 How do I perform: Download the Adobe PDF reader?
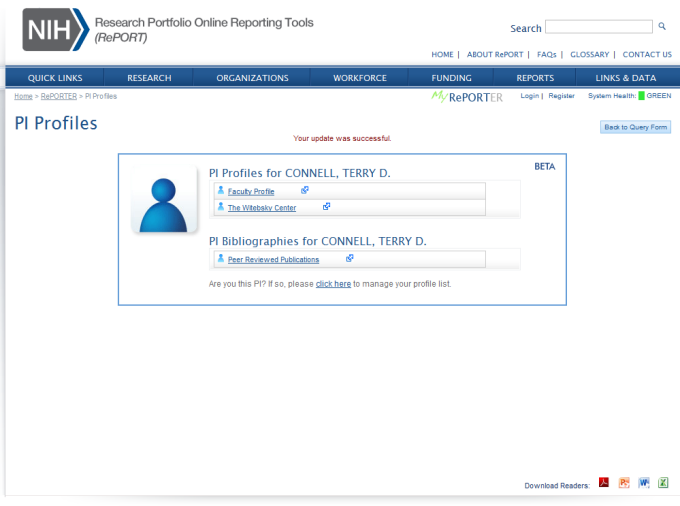[604, 483]
